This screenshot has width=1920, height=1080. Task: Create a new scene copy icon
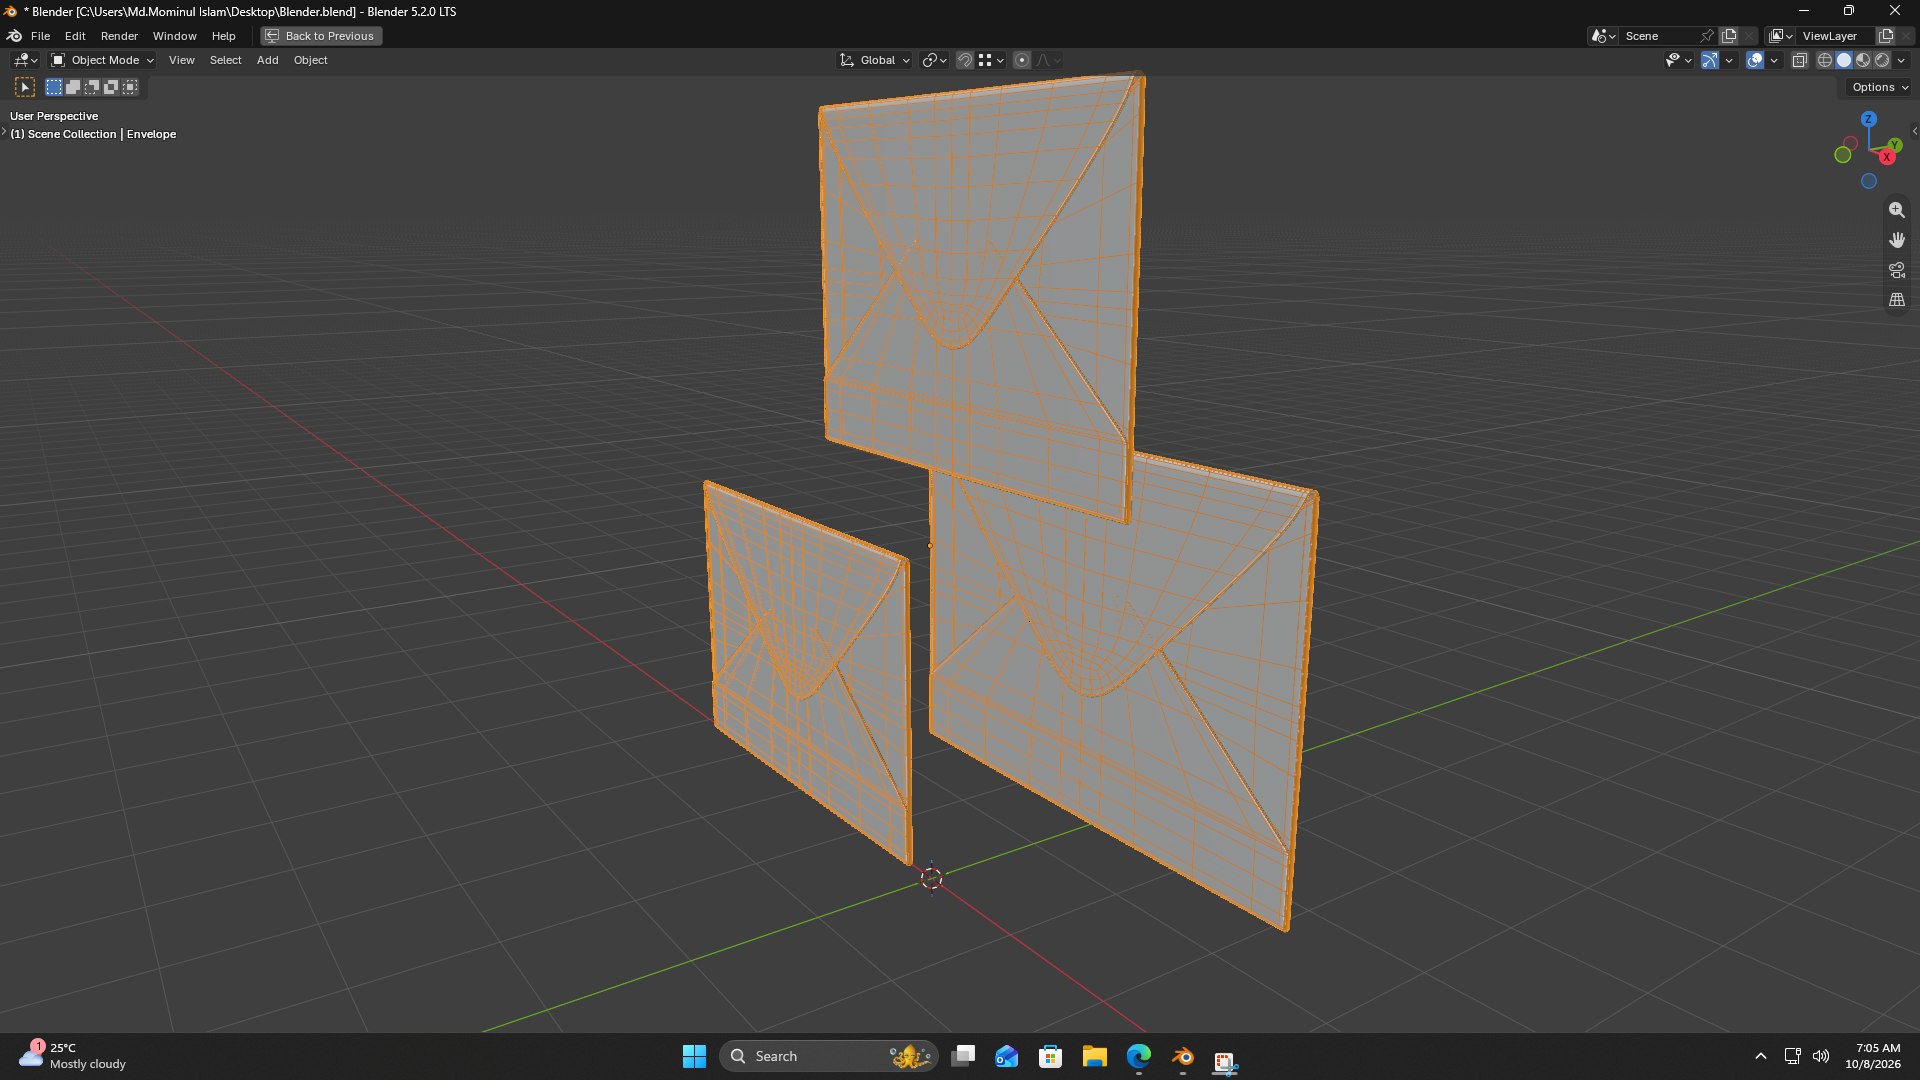[1729, 36]
